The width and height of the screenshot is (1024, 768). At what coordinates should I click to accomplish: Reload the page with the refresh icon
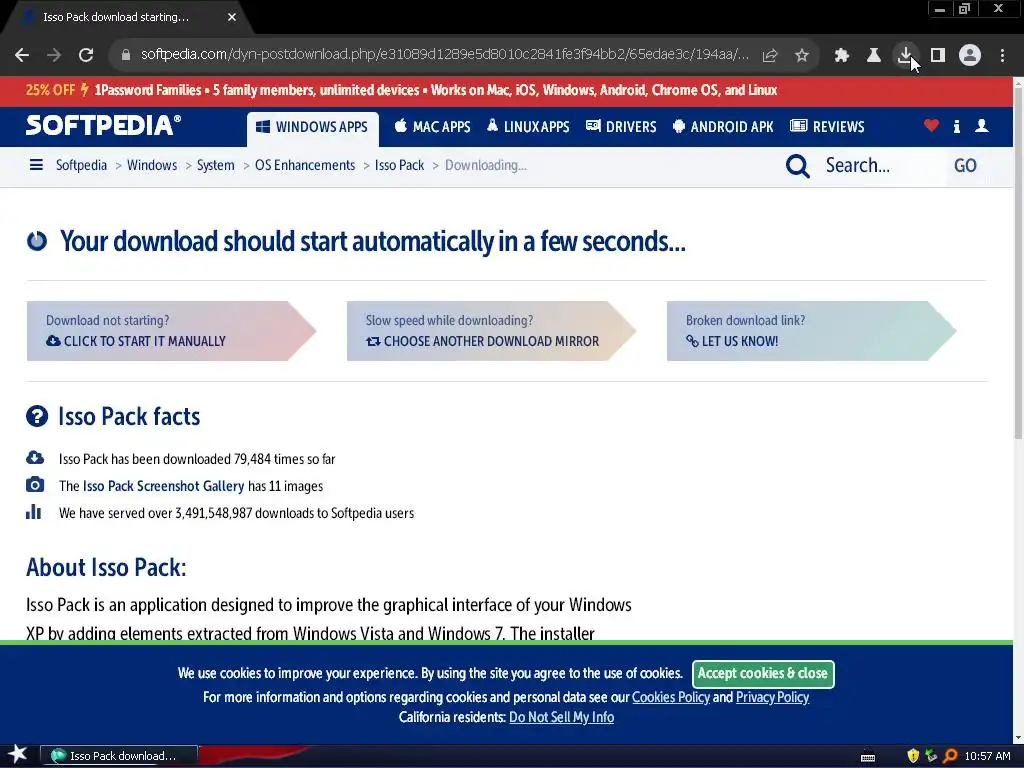(86, 55)
